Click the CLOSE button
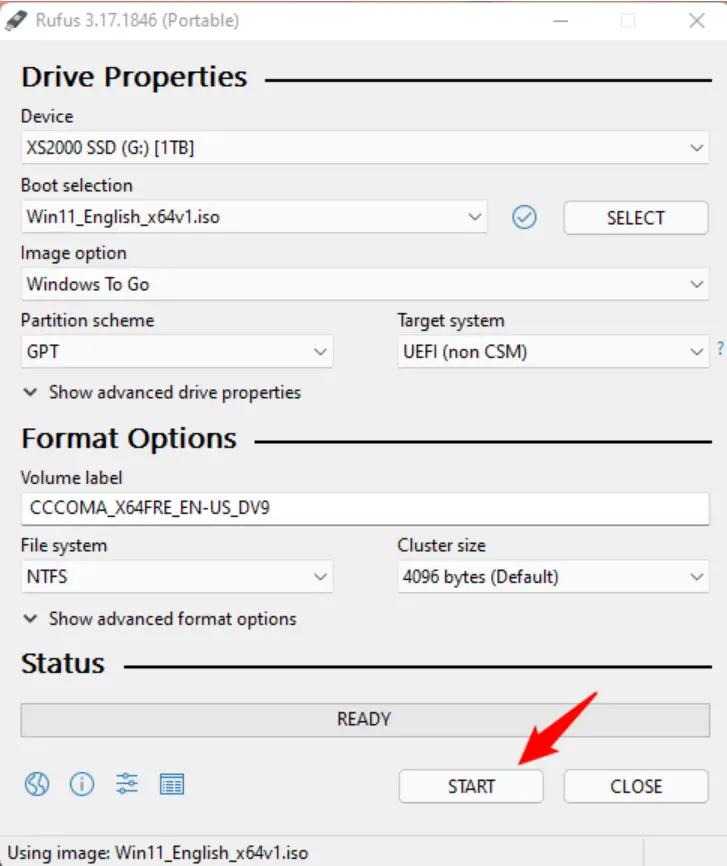The image size is (727, 866). click(x=636, y=786)
